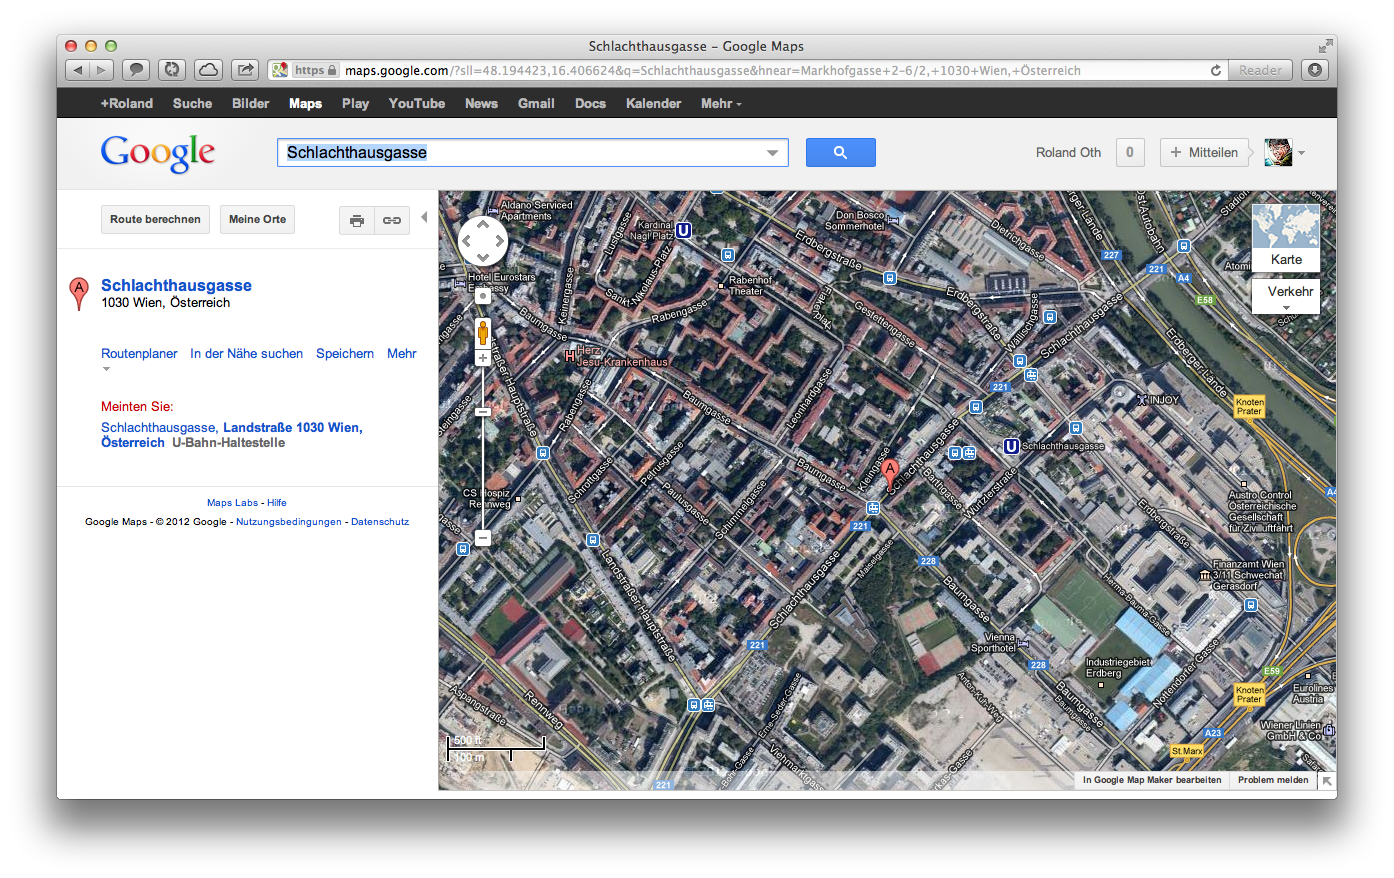Click the Problem melden link
Image resolution: width=1394 pixels, height=878 pixels.
coord(1273,780)
